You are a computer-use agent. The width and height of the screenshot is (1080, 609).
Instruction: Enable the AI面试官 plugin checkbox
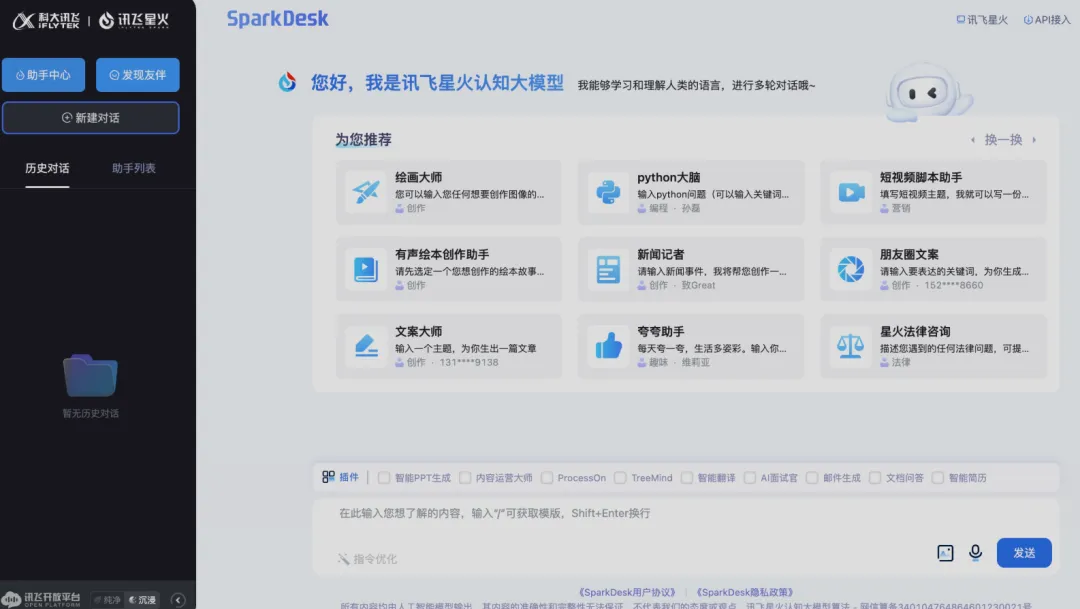749,477
